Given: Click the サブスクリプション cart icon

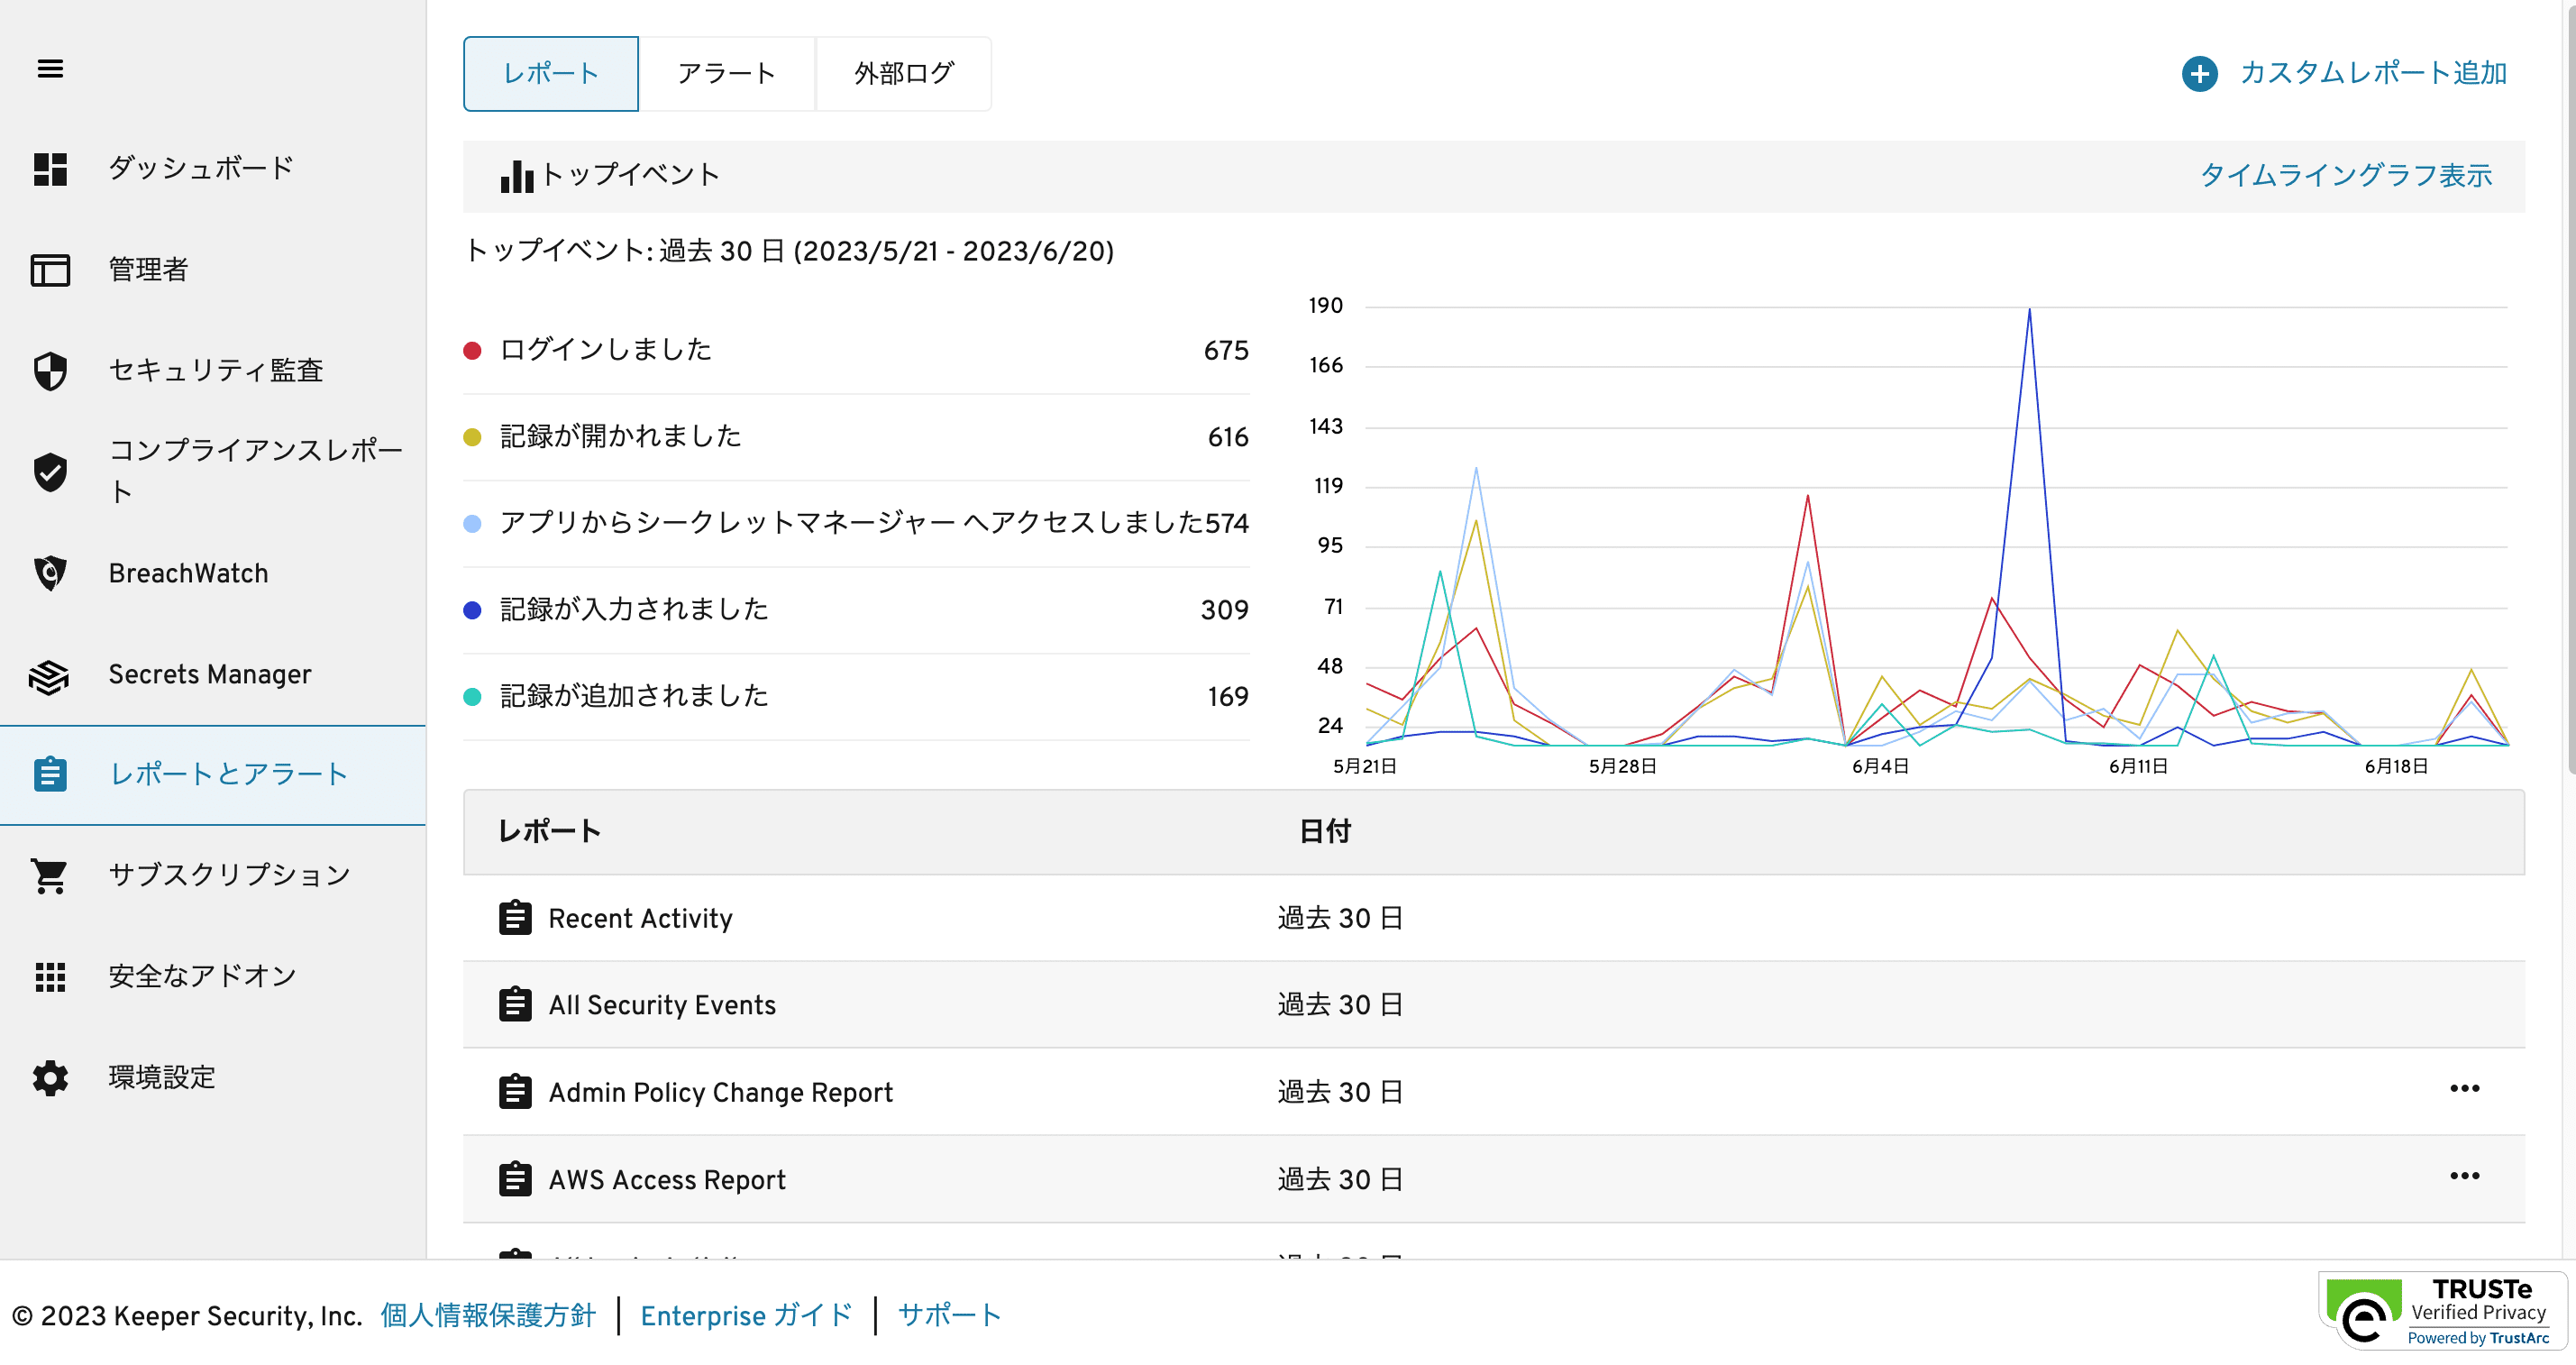Looking at the screenshot, I should coord(50,876).
